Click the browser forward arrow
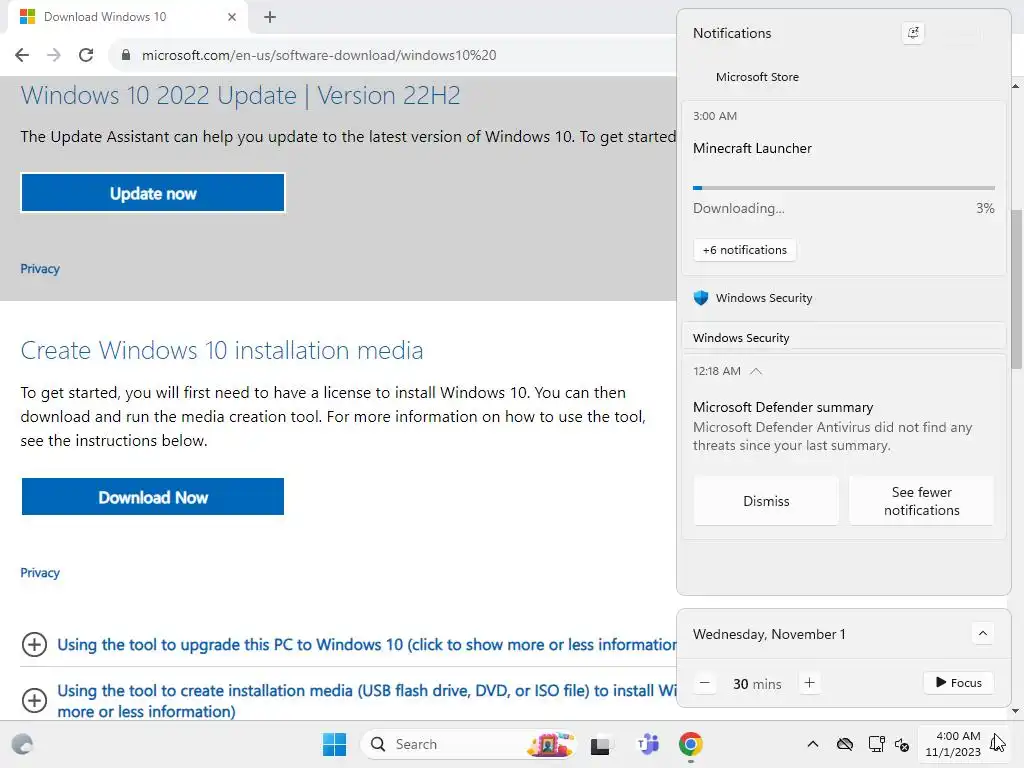Viewport: 1024px width, 768px height. click(54, 55)
